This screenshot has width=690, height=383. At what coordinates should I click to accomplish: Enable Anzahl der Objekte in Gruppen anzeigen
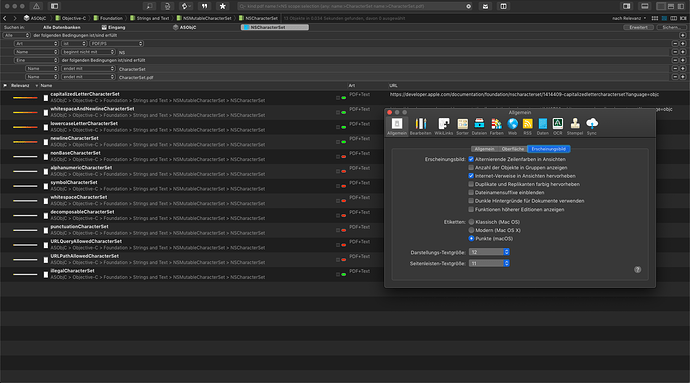coord(471,167)
